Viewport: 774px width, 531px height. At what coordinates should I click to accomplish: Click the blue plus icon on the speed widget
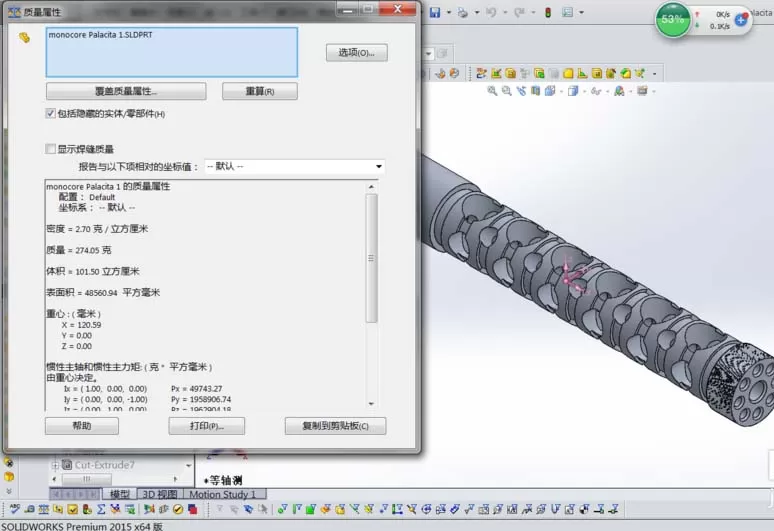[x=741, y=20]
